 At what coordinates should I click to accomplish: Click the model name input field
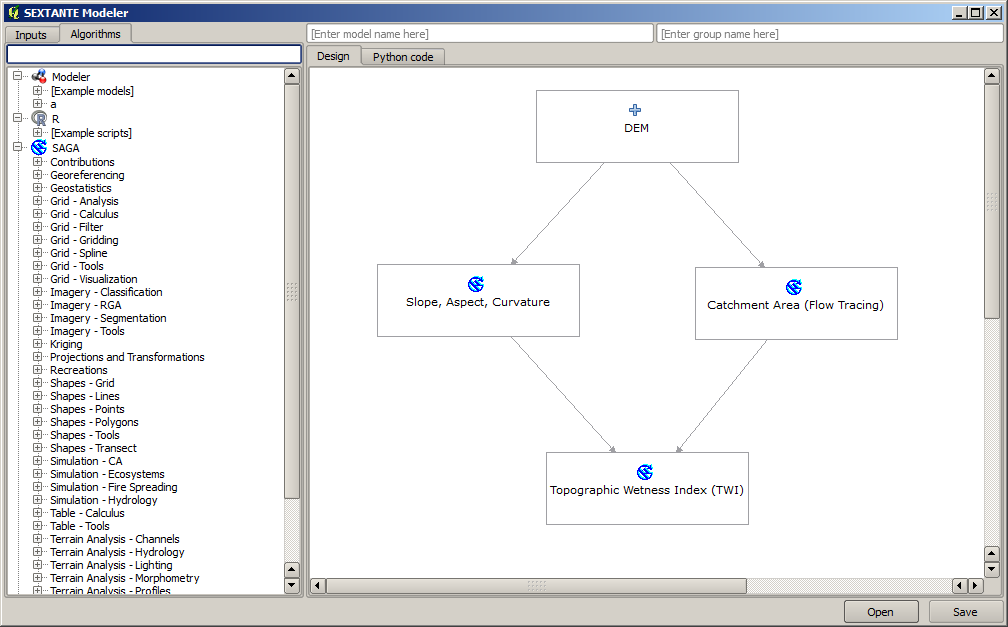pos(480,34)
